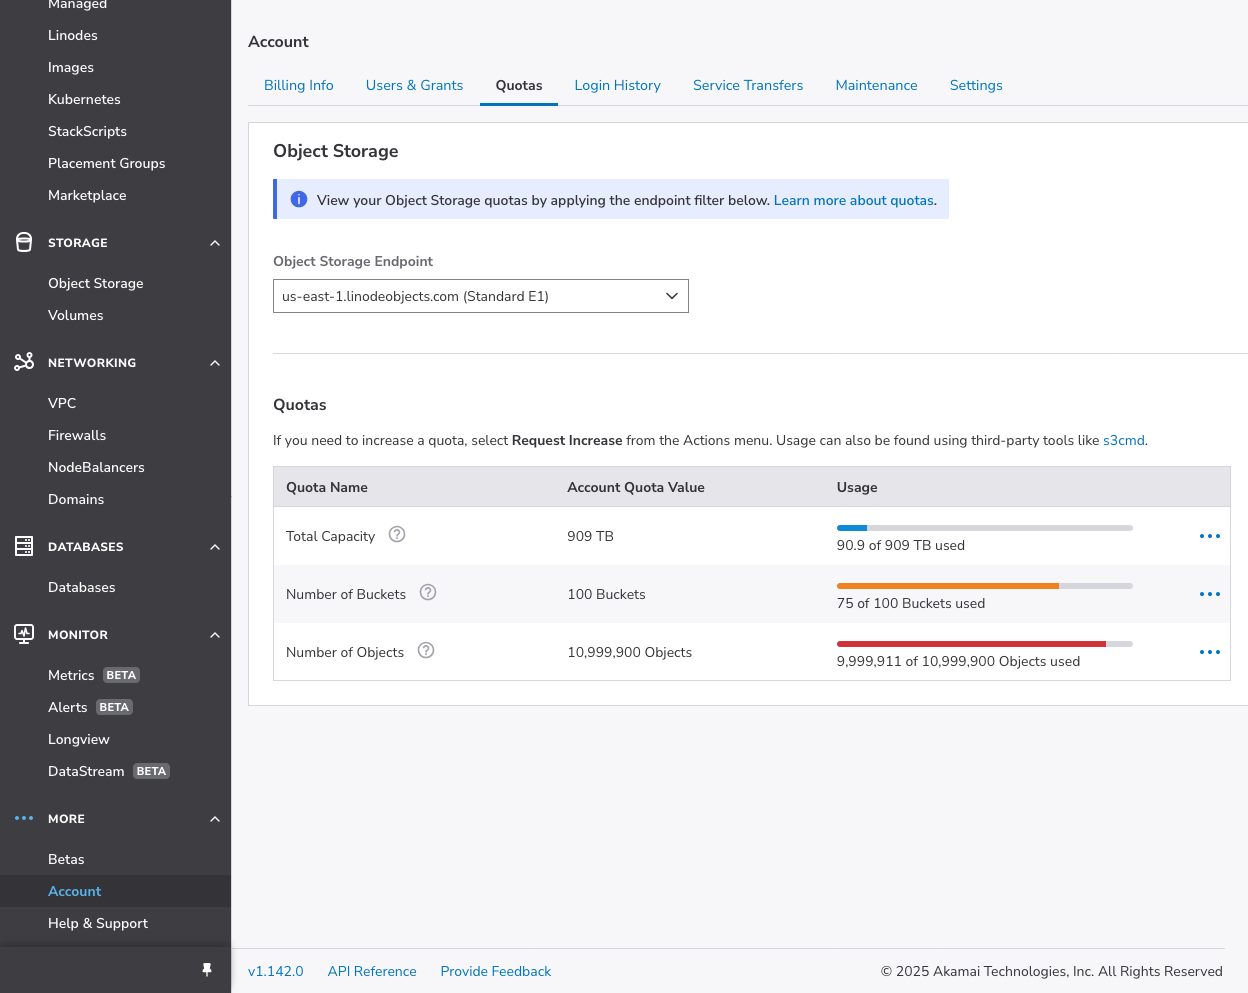The image size is (1248, 993).
Task: Go to the Service Transfers tab
Action: coord(747,86)
